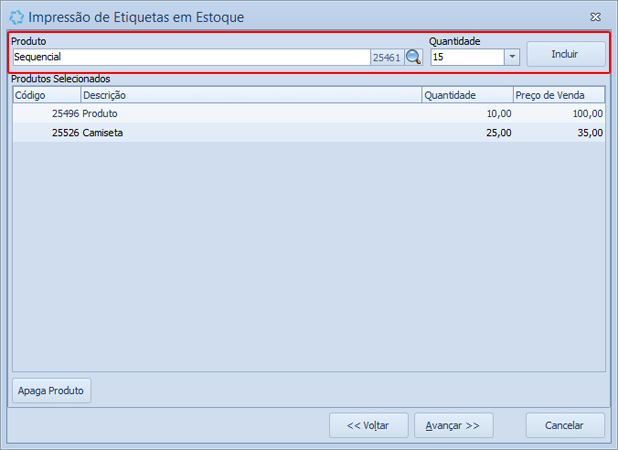Focus the Produto input field
This screenshot has width=618, height=450.
pyautogui.click(x=191, y=57)
